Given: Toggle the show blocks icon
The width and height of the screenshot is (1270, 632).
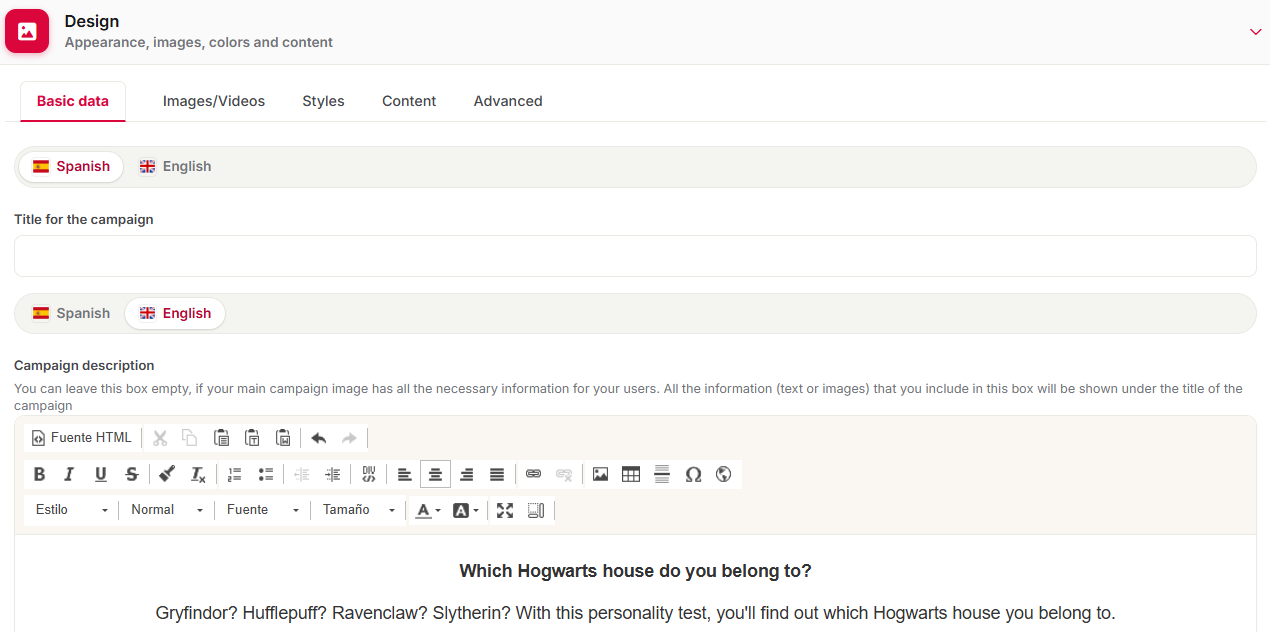Looking at the screenshot, I should click(x=536, y=510).
